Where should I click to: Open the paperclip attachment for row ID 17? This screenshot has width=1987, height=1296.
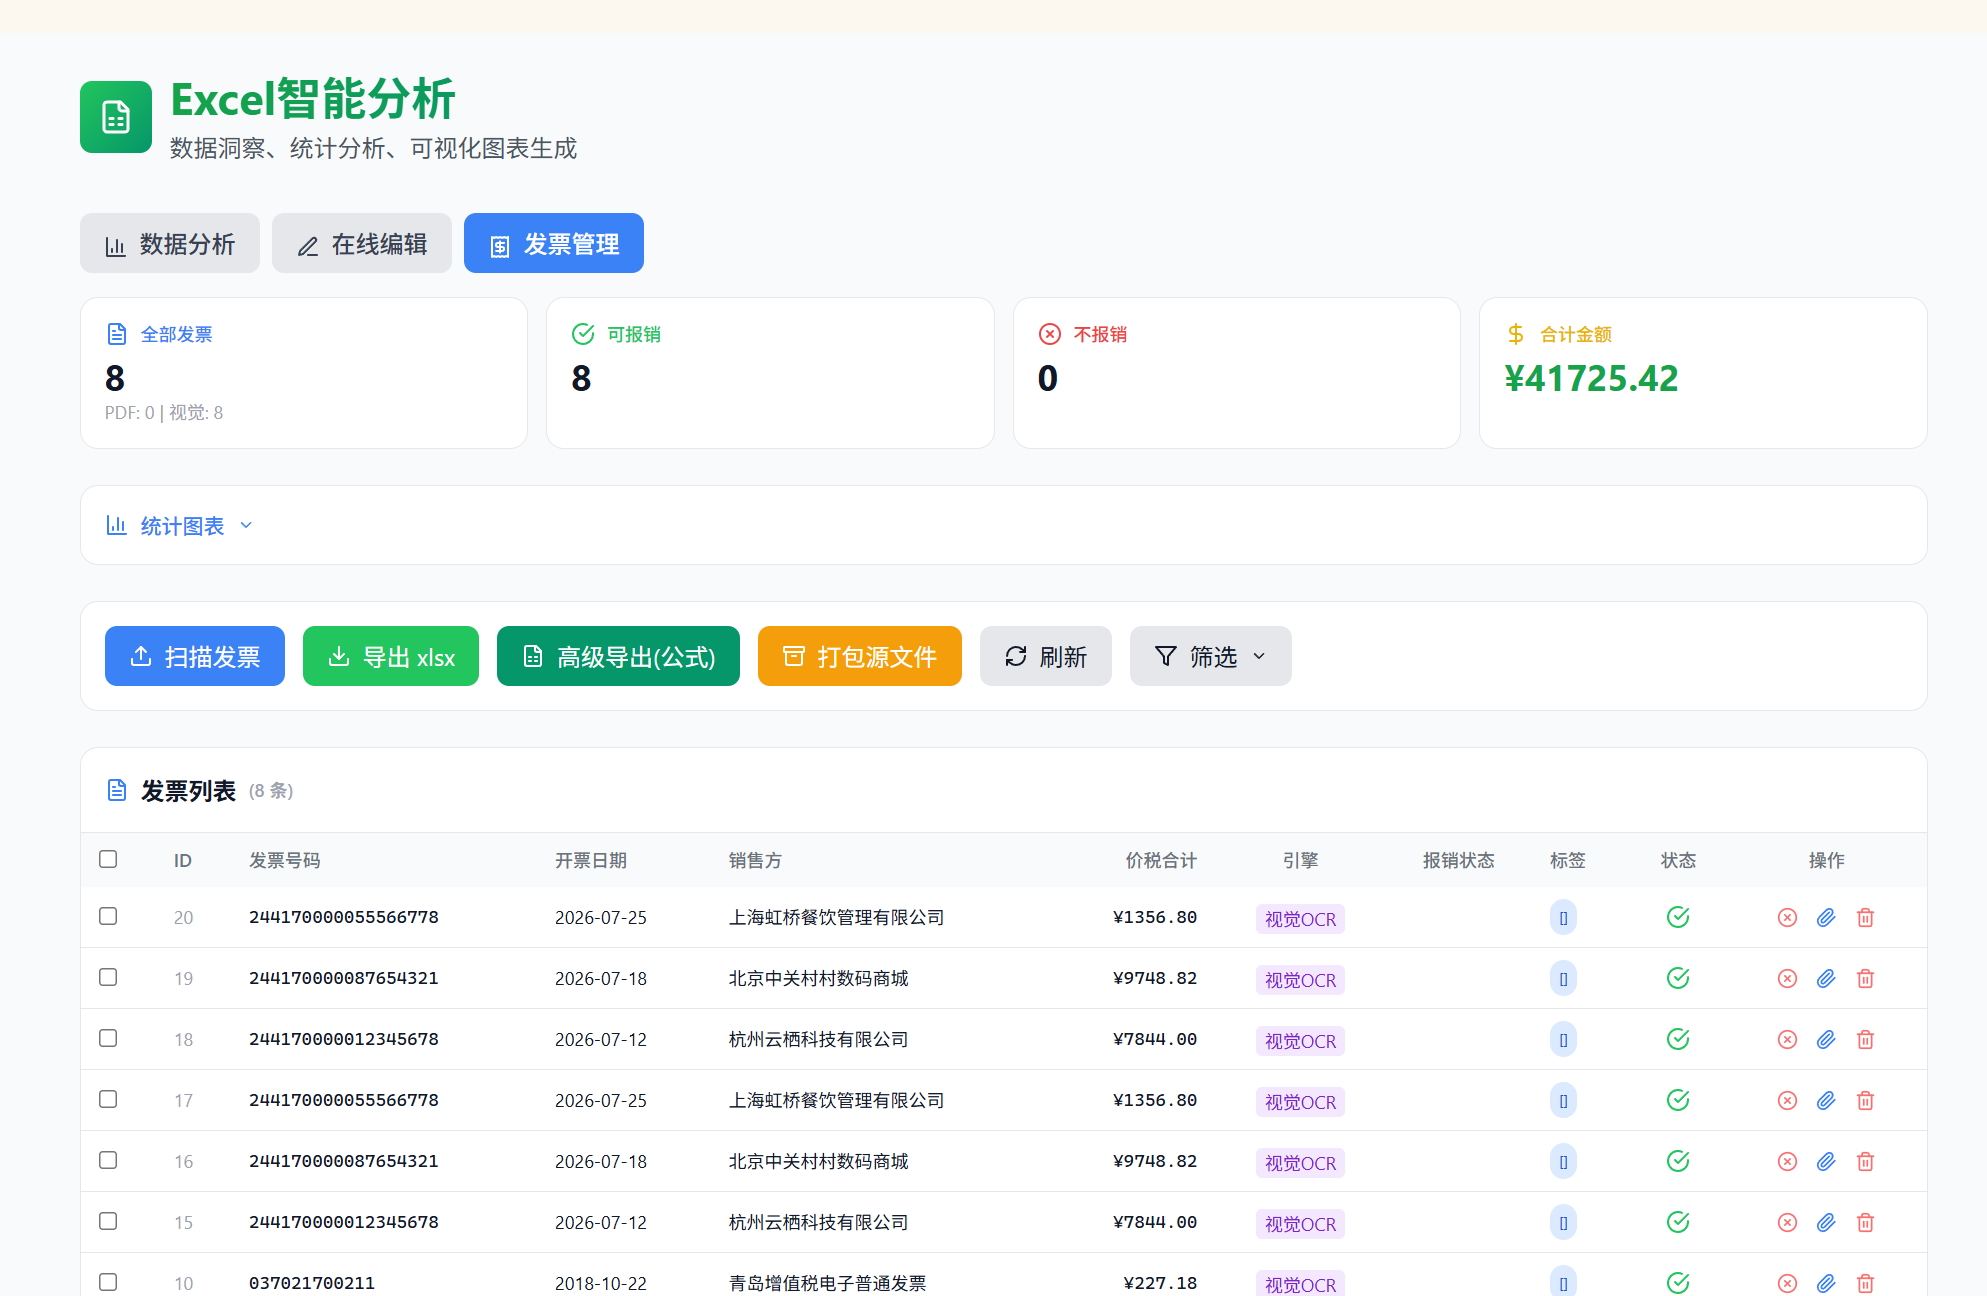[x=1826, y=1101]
